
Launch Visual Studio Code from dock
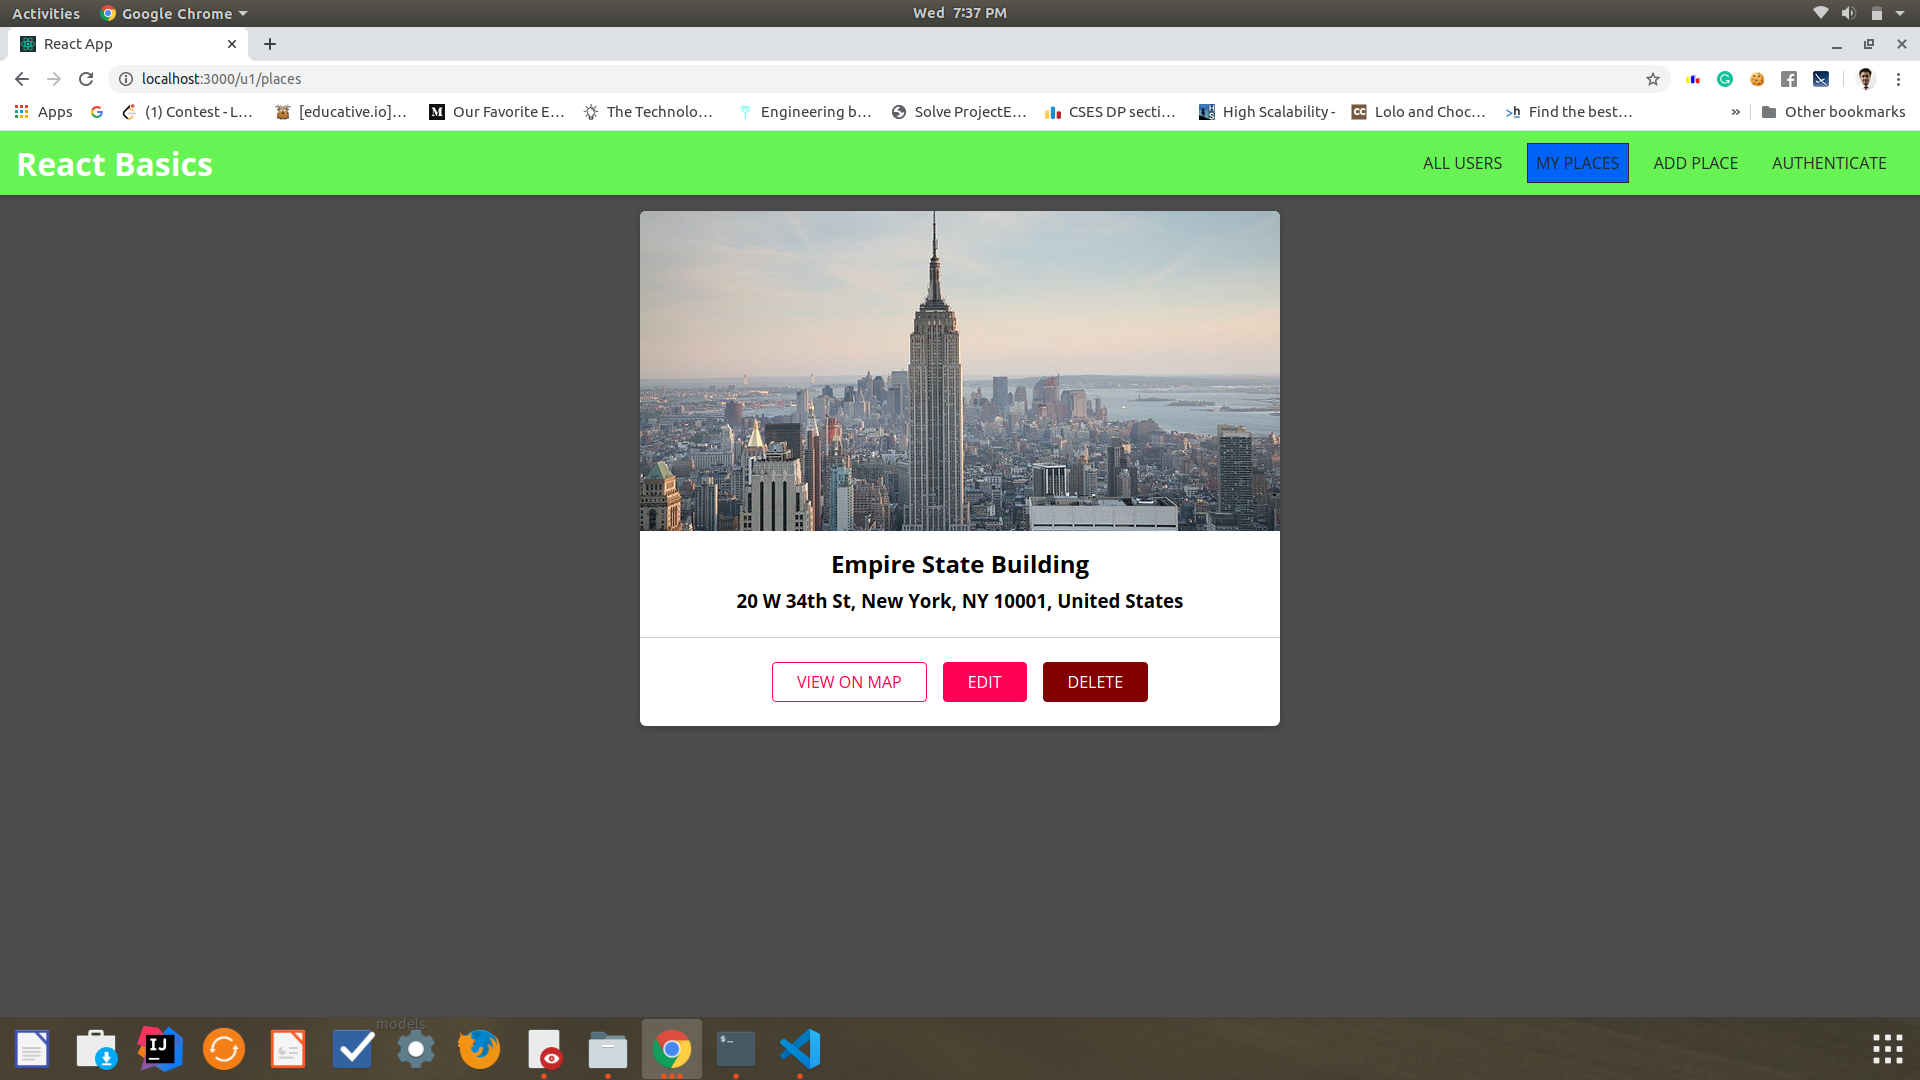pos(800,1049)
